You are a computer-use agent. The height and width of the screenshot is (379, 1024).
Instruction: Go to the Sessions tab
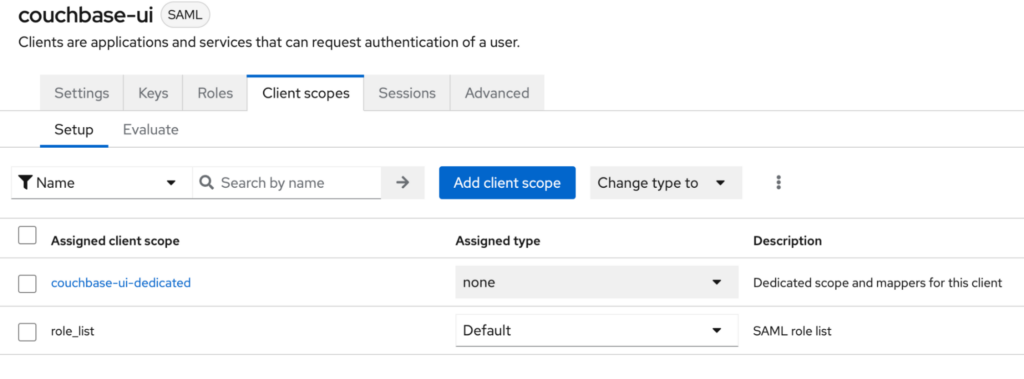(407, 93)
